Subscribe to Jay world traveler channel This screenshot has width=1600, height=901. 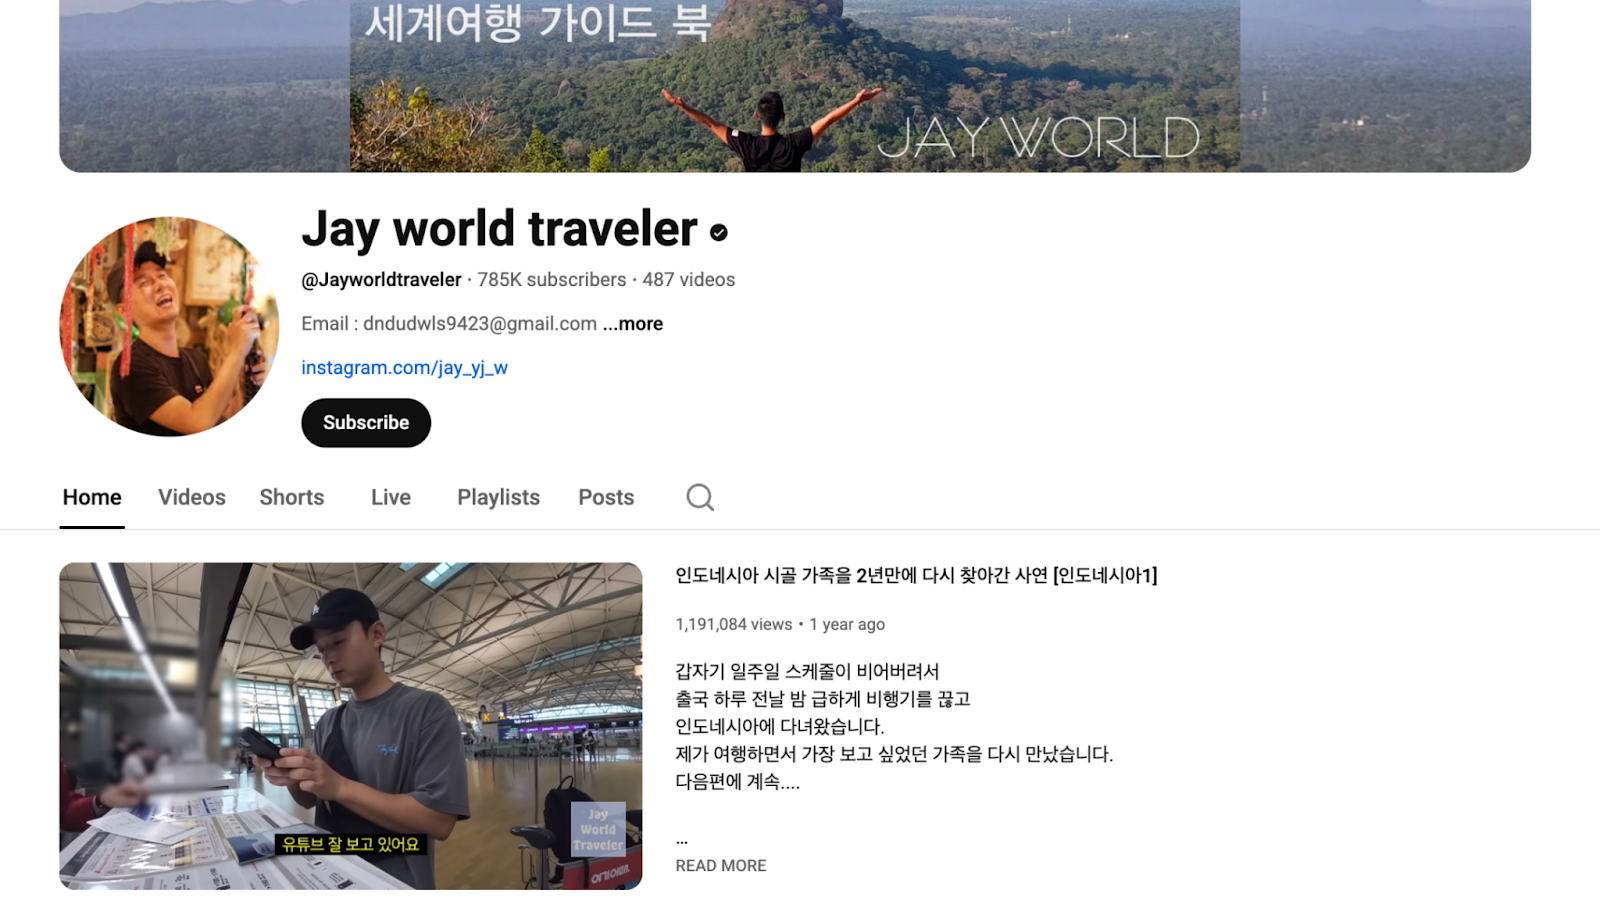click(x=366, y=423)
